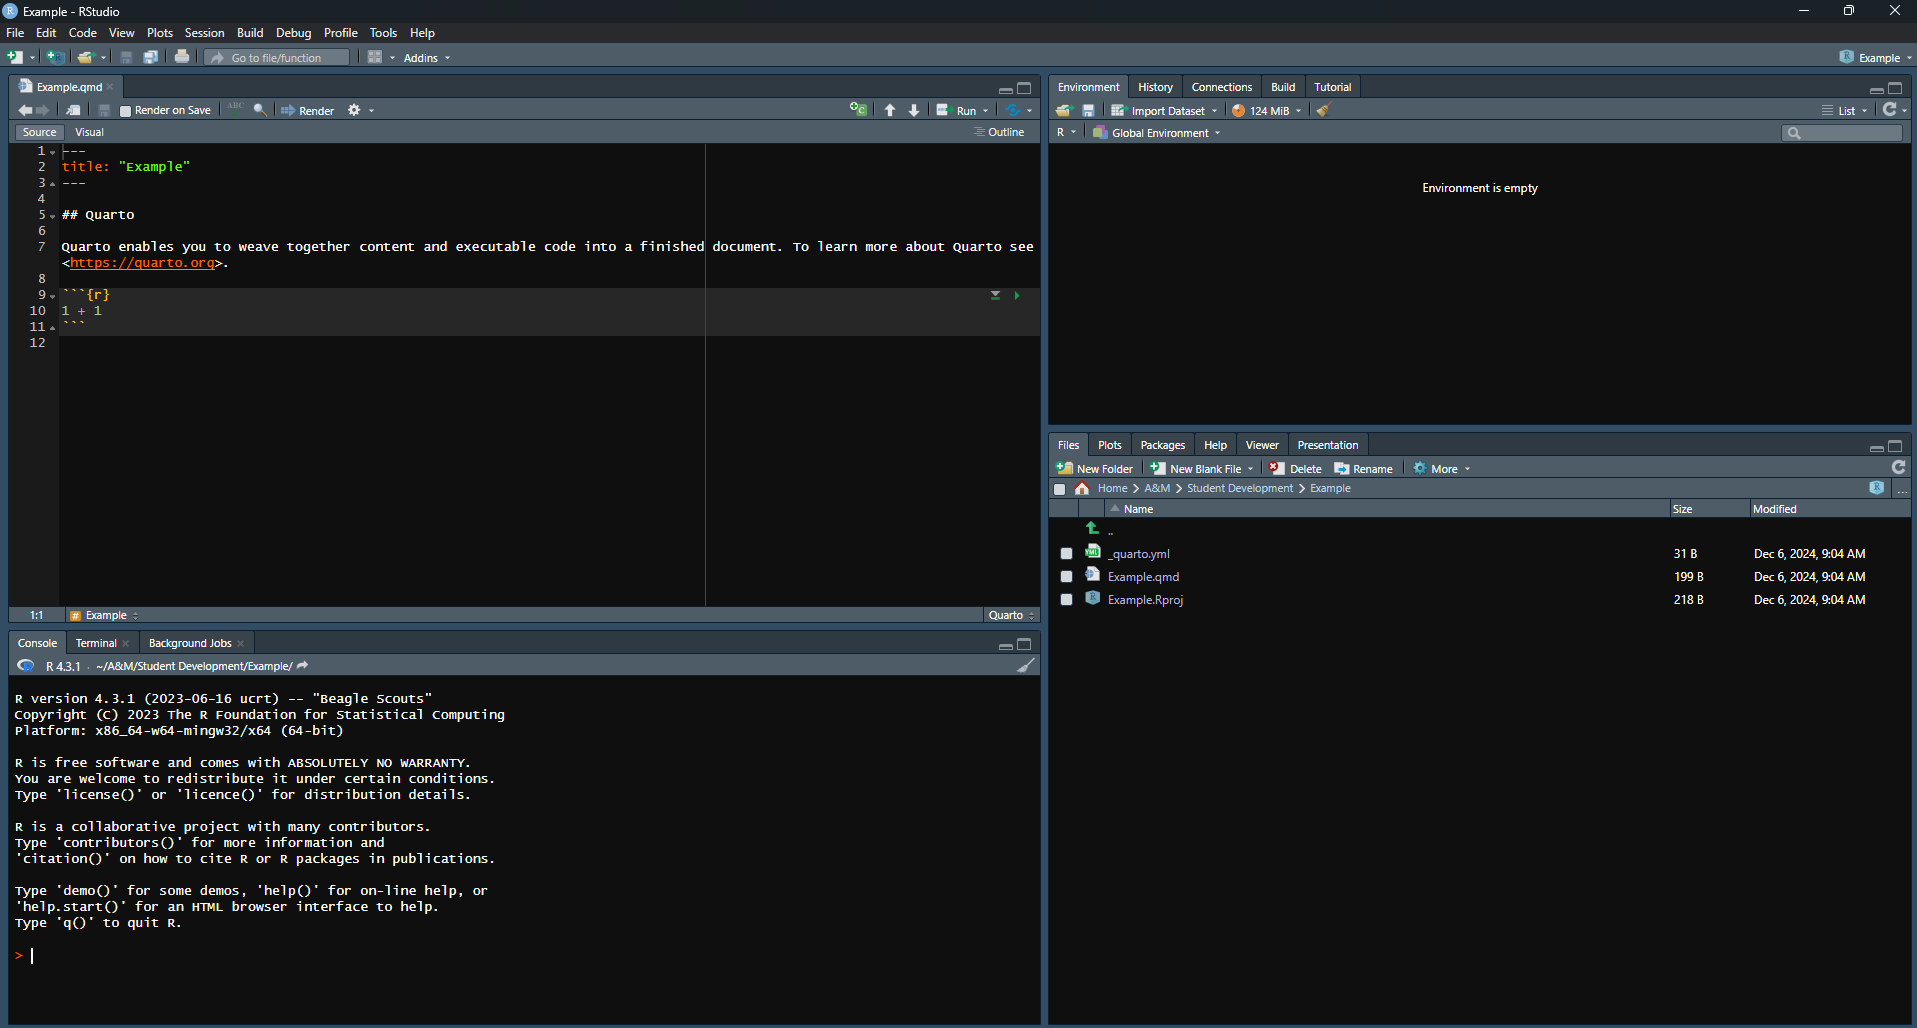Toggle the Render on Save checkbox
This screenshot has width=1917, height=1028.
coord(125,111)
